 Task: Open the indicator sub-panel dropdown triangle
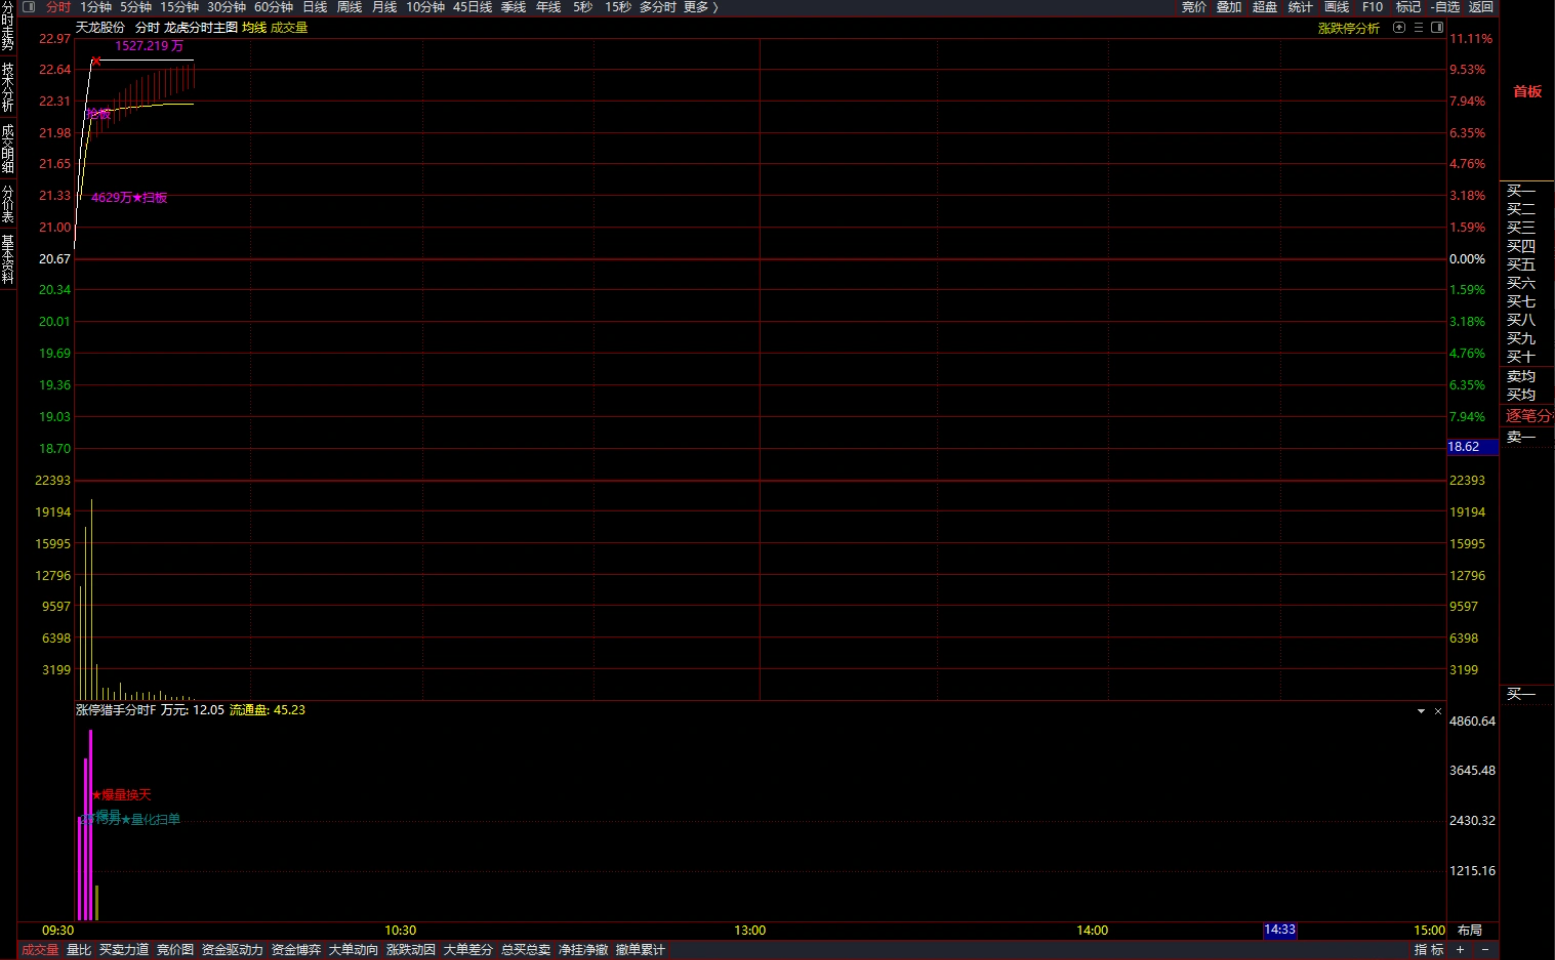tap(1421, 711)
